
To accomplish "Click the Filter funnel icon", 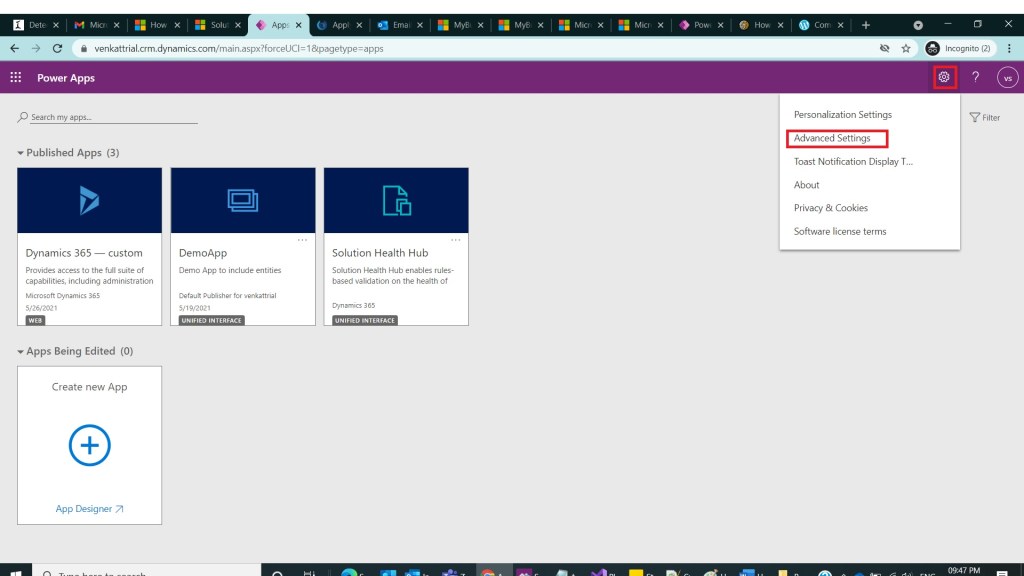I will click(x=975, y=118).
